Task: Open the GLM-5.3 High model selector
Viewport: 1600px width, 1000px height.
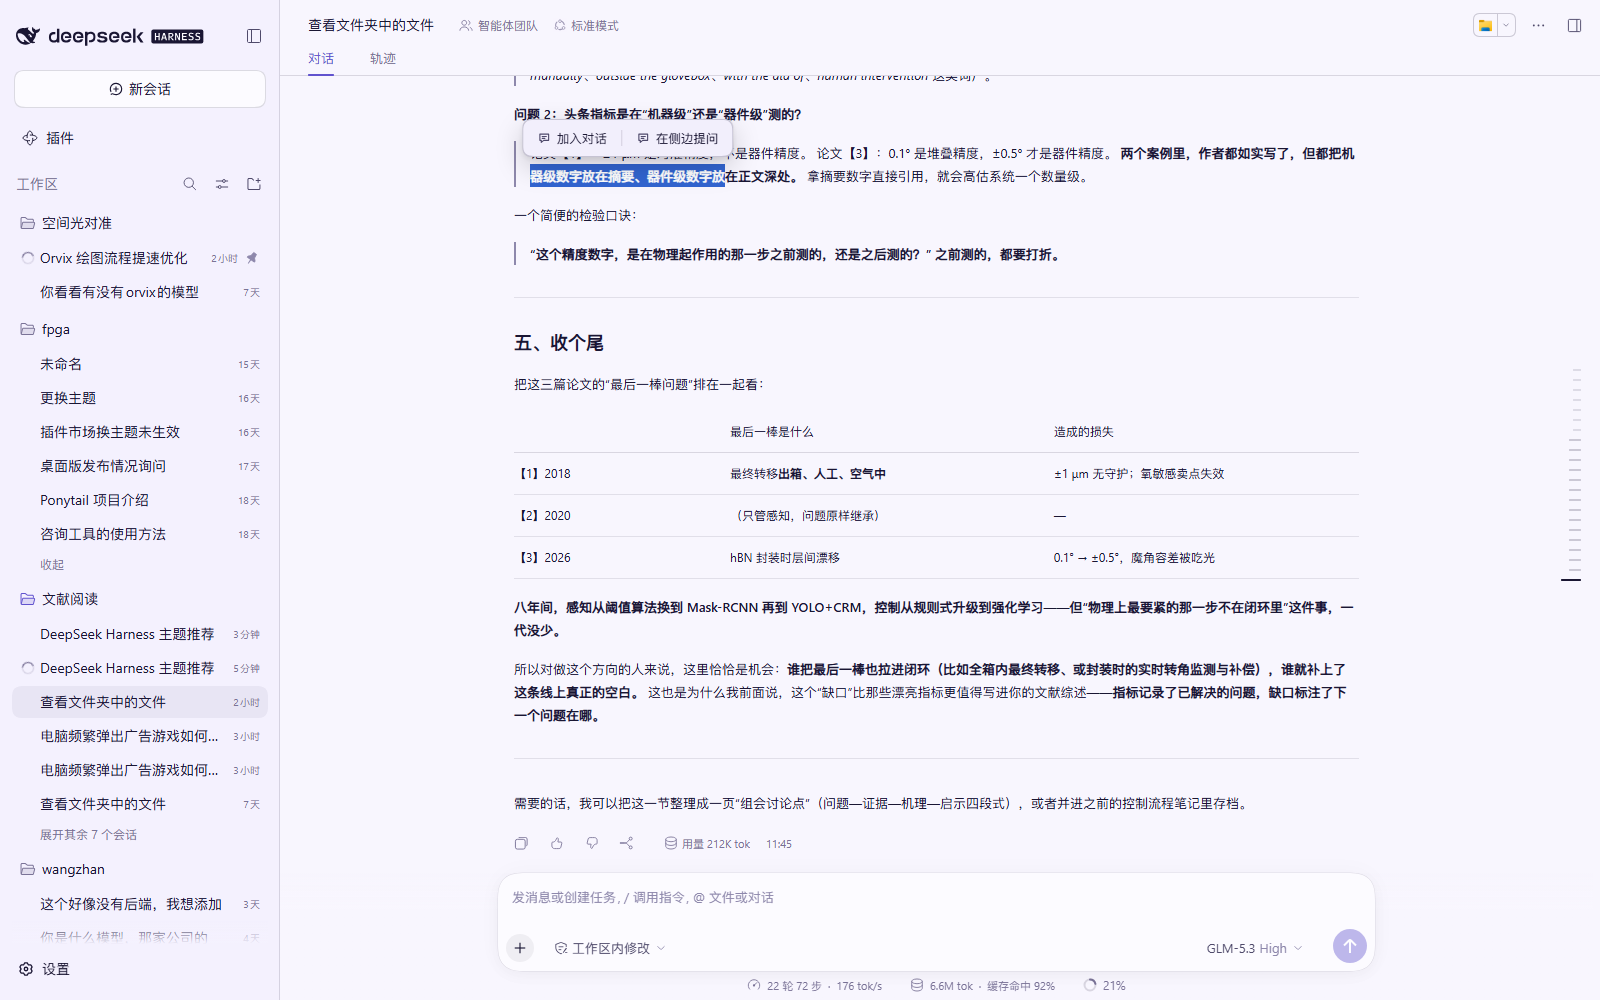Action: click(x=1254, y=948)
